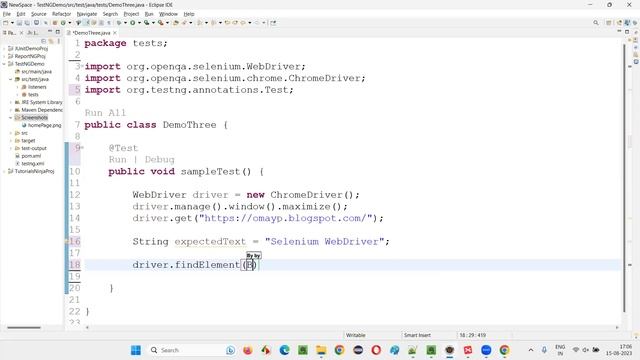This screenshot has width=640, height=360.
Task: Open the Run button dropdown arrow
Action: tap(139, 23)
